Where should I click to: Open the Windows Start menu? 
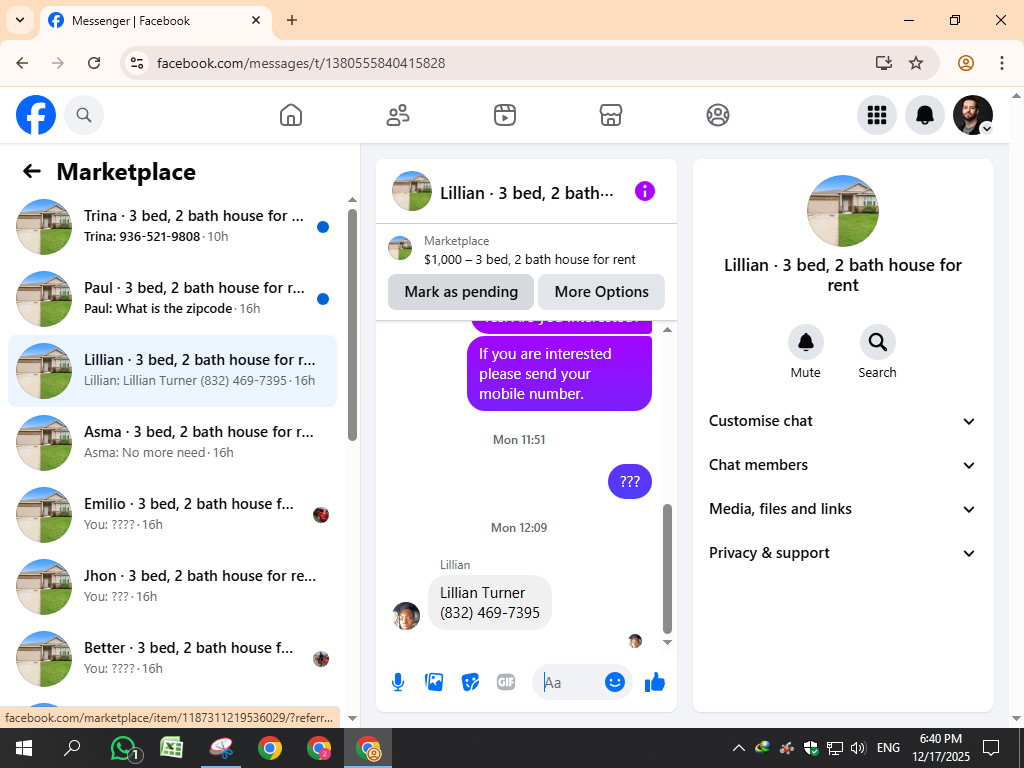(24, 748)
